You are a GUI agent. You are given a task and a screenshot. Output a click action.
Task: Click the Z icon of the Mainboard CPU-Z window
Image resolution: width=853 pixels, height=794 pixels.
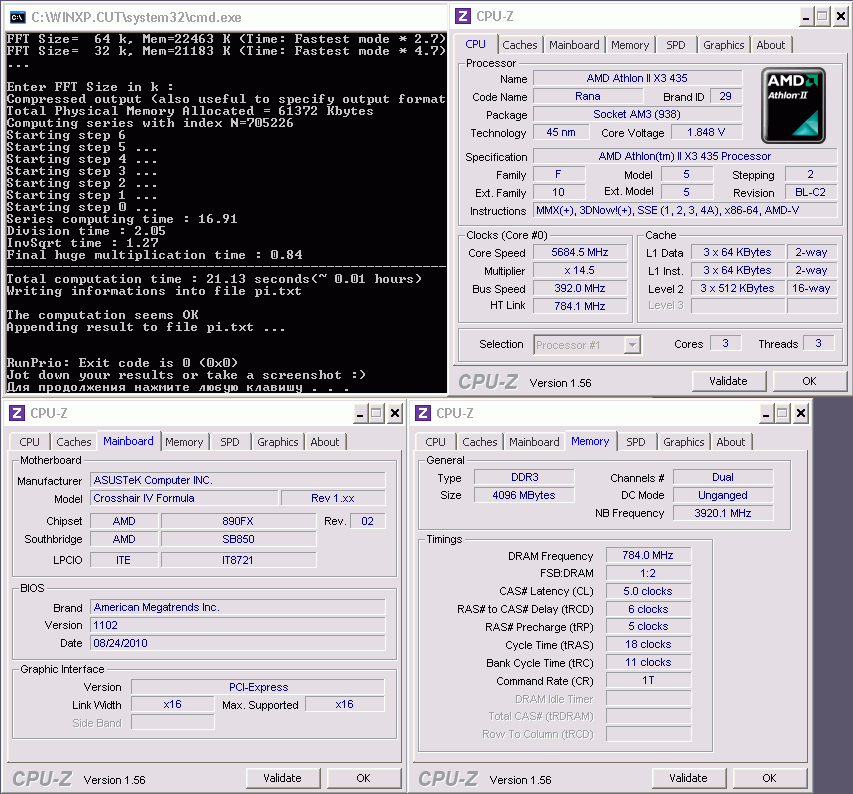click(17, 413)
